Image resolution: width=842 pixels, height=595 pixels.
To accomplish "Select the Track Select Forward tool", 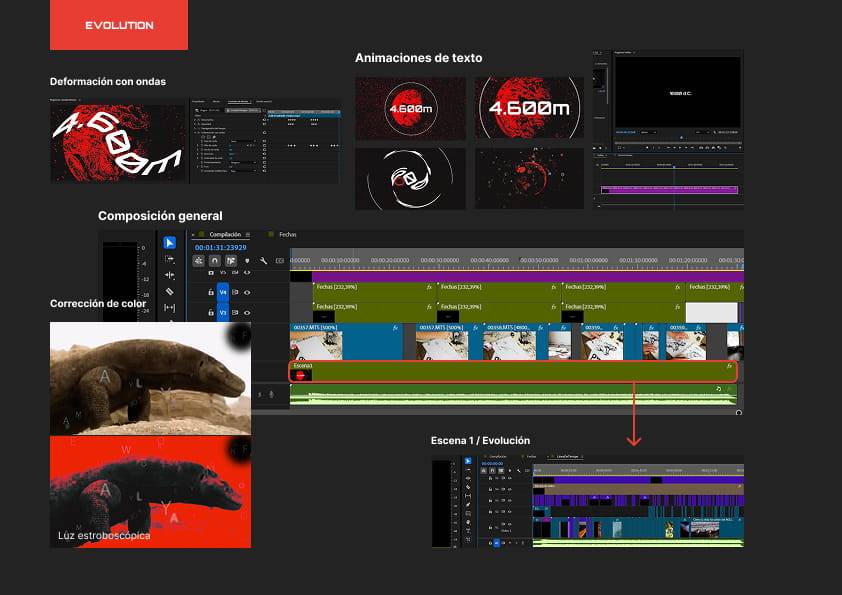I will (x=169, y=258).
